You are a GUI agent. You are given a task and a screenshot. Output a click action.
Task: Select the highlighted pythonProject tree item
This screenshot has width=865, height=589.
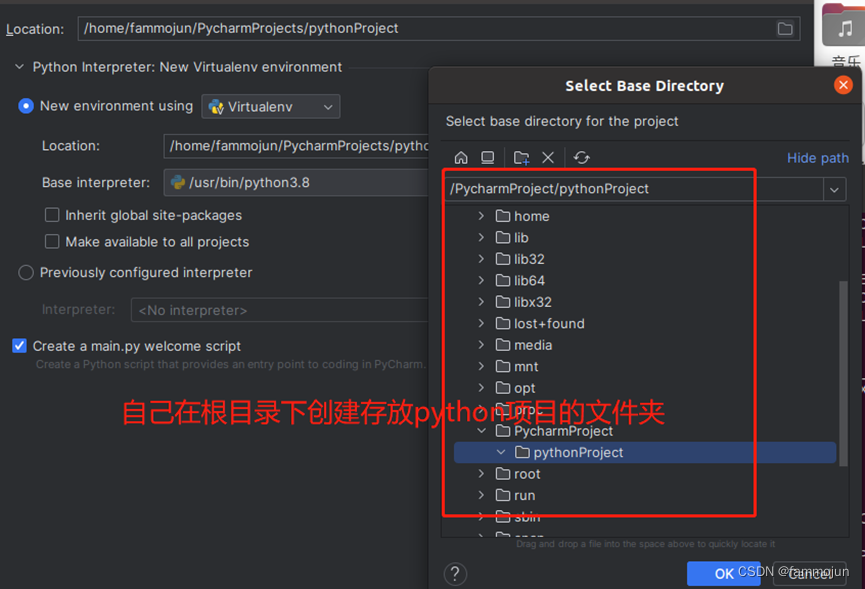(578, 452)
